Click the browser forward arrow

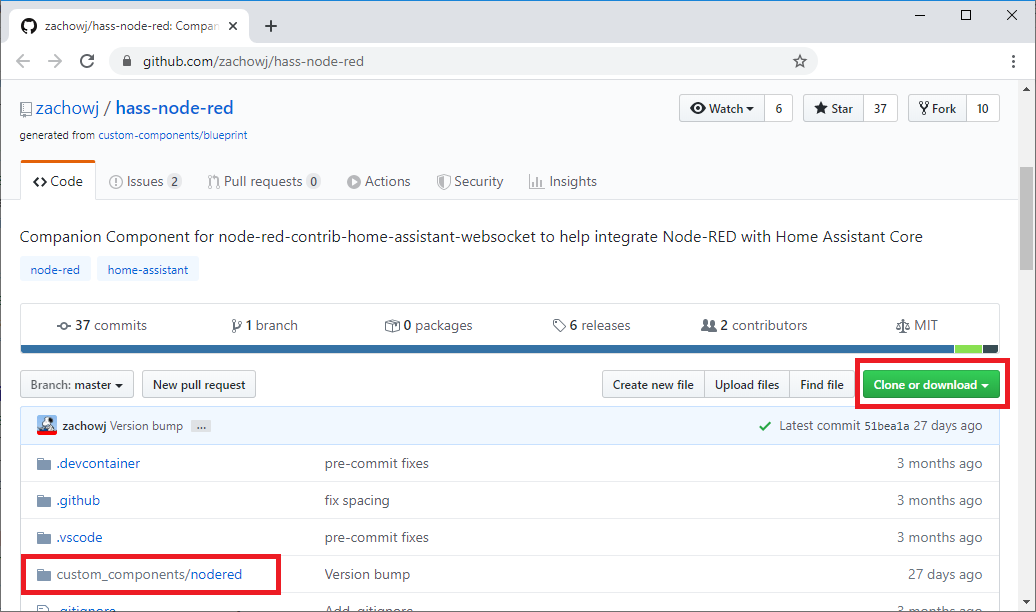(55, 61)
